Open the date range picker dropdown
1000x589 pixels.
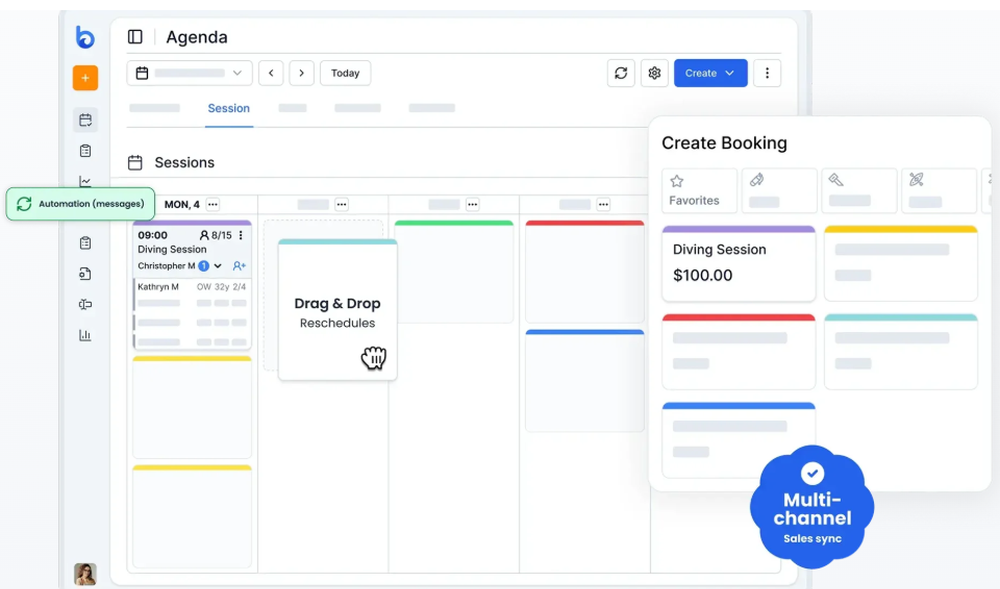[x=189, y=73]
